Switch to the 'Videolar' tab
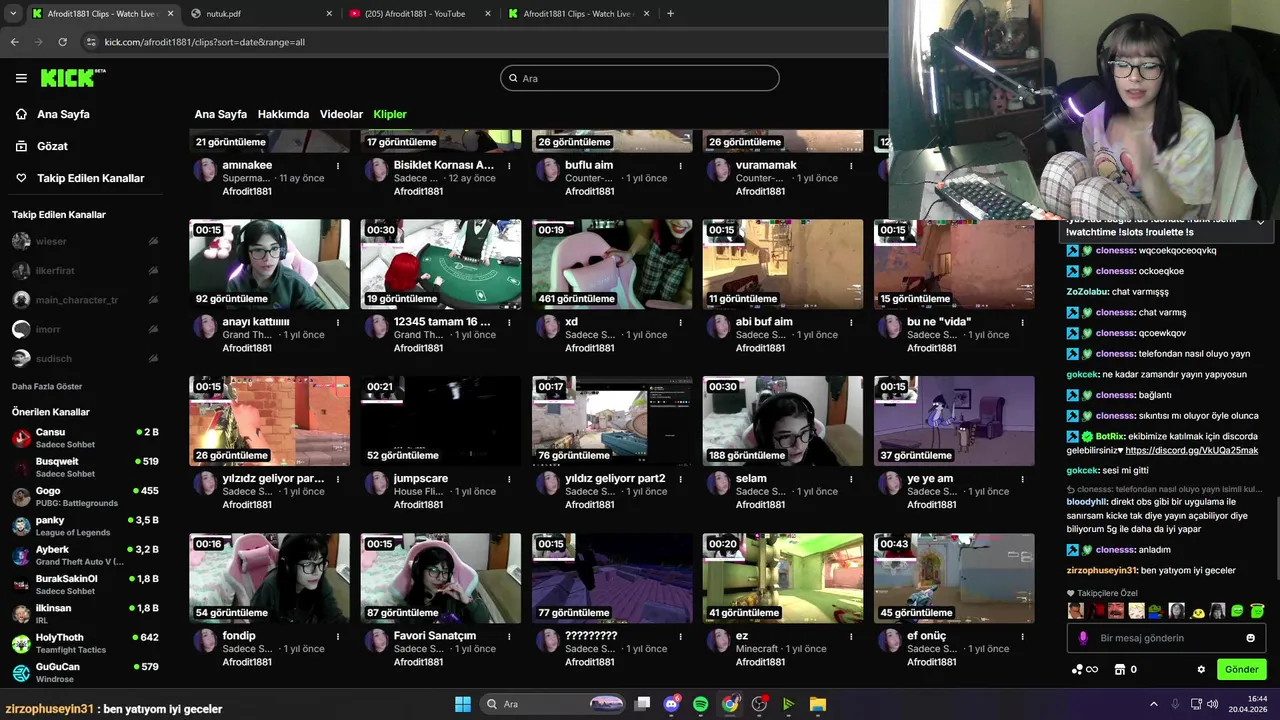 pos(341,114)
